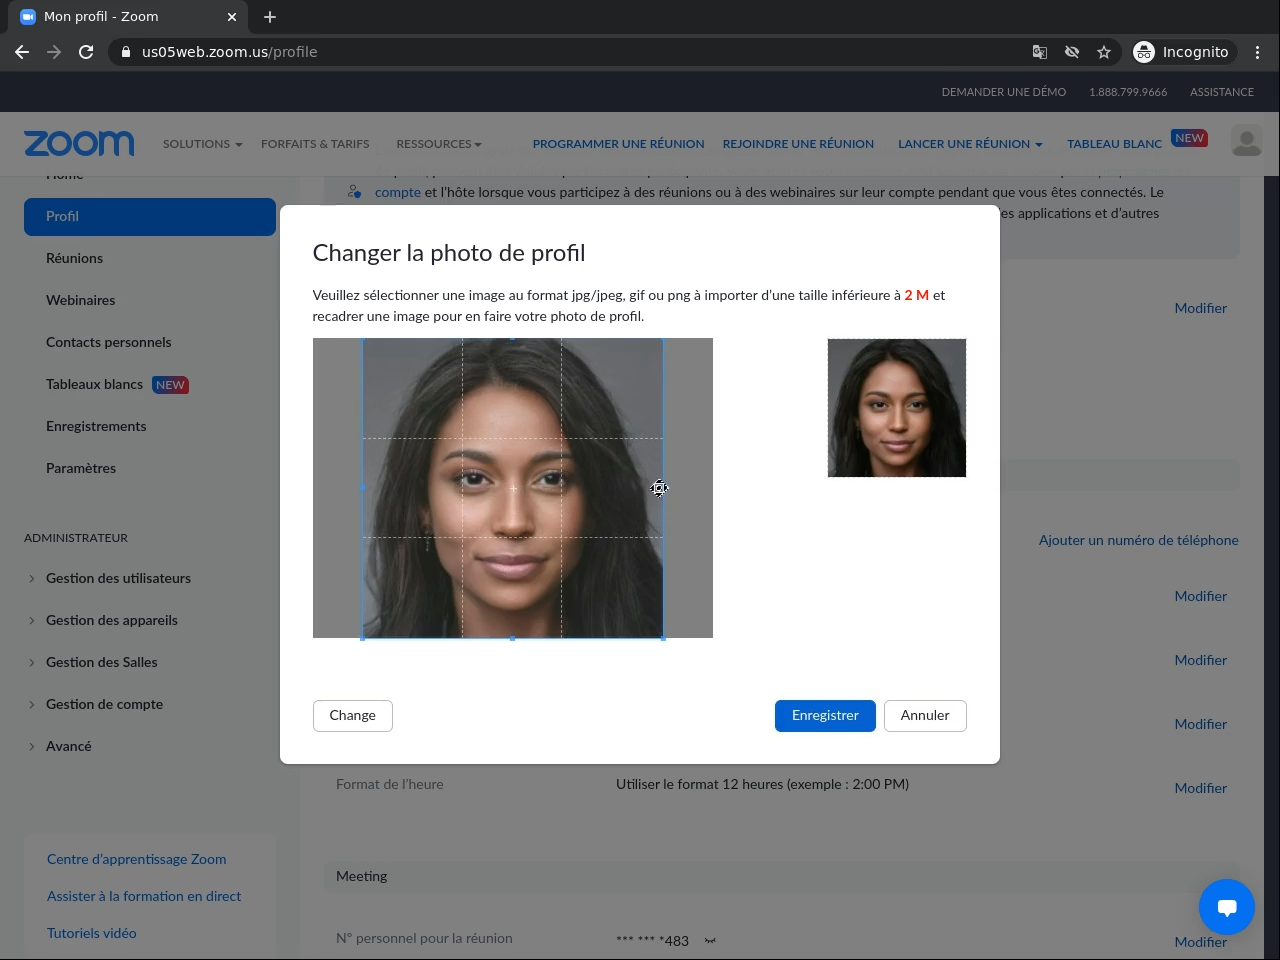Open Paramètres in the sidebar
Viewport: 1280px width, 960px height.
click(81, 468)
